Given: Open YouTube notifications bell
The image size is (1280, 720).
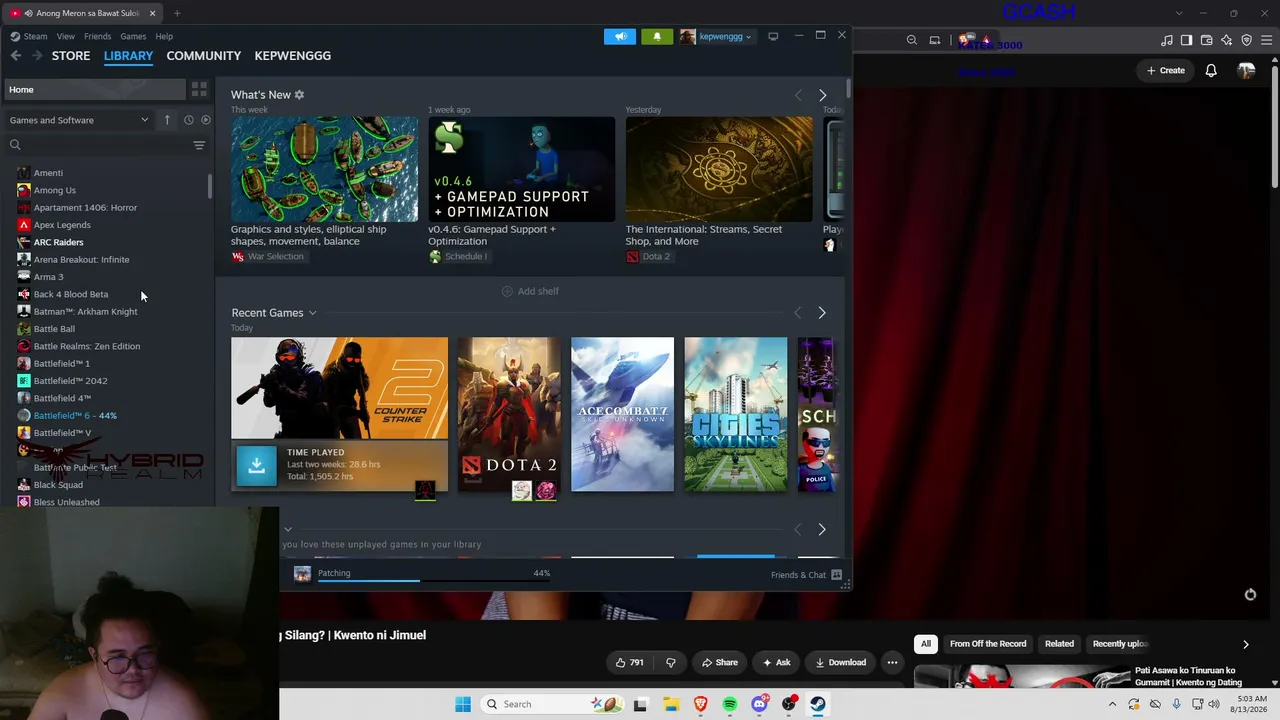Looking at the screenshot, I should (x=1211, y=70).
